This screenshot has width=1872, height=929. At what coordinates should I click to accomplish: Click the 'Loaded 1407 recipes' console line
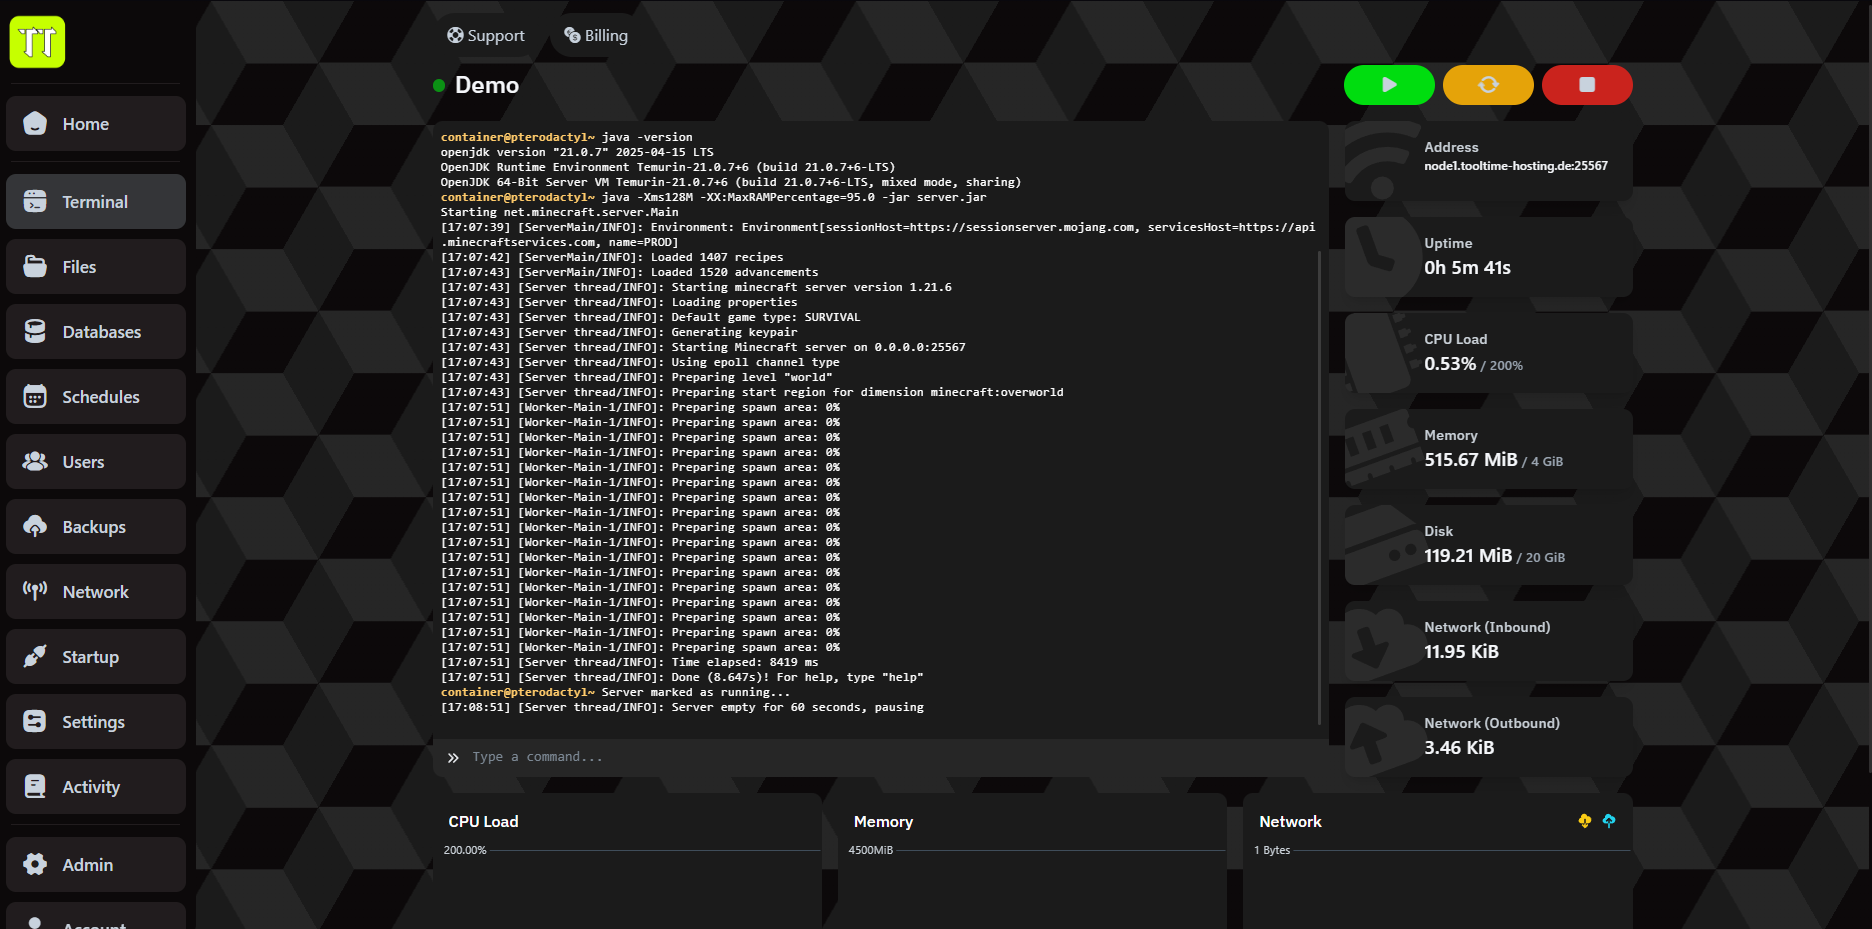coord(612,257)
